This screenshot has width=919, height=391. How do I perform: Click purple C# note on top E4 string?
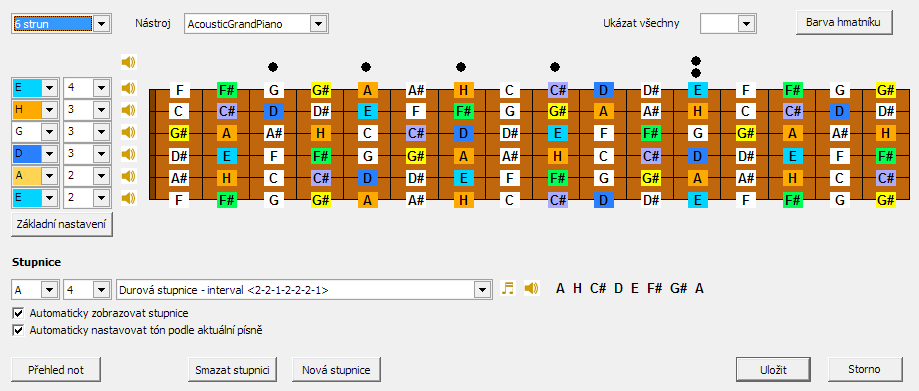[x=558, y=90]
